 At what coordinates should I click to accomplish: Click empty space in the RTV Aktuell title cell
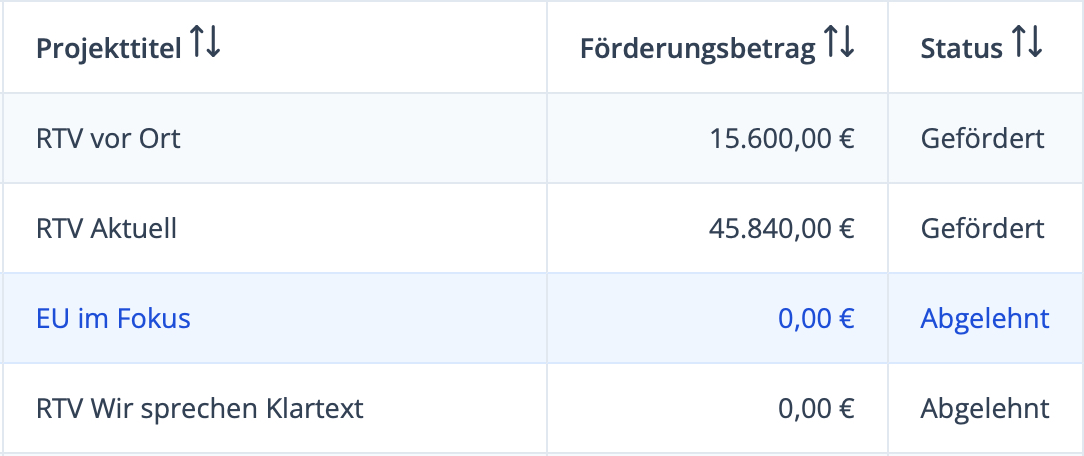[x=380, y=229]
